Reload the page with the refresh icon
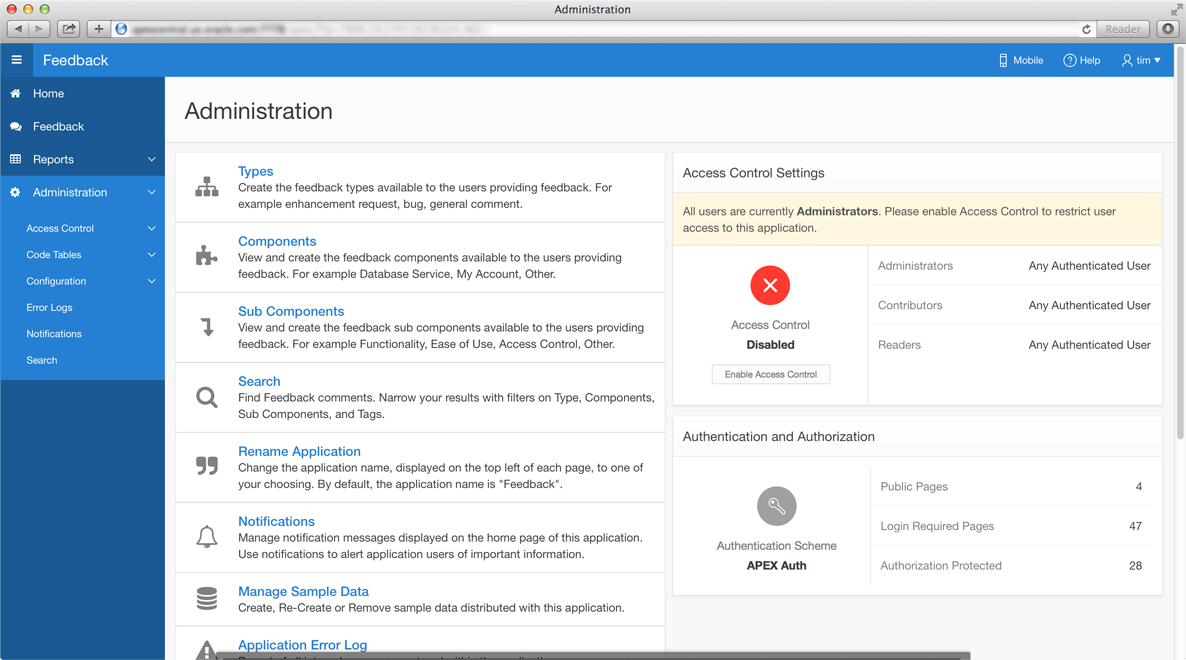This screenshot has width=1186, height=660. point(1086,29)
